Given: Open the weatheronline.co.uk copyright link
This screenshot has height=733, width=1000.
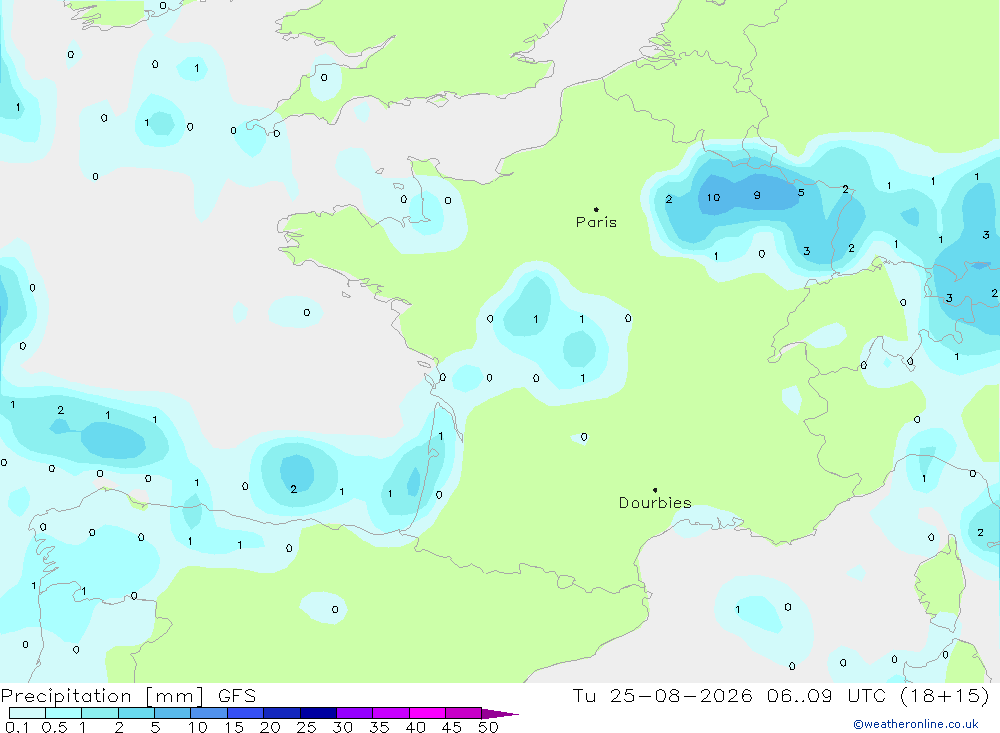Looking at the screenshot, I should coord(916,724).
